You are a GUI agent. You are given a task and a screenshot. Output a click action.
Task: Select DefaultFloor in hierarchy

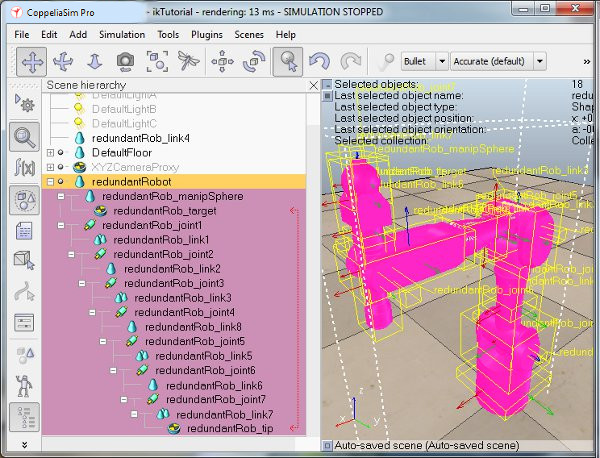(122, 153)
